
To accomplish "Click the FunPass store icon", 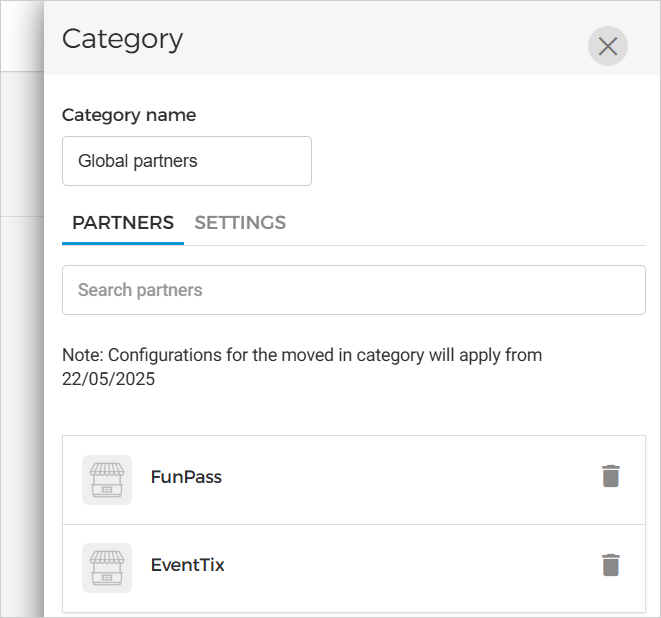I will click(107, 479).
